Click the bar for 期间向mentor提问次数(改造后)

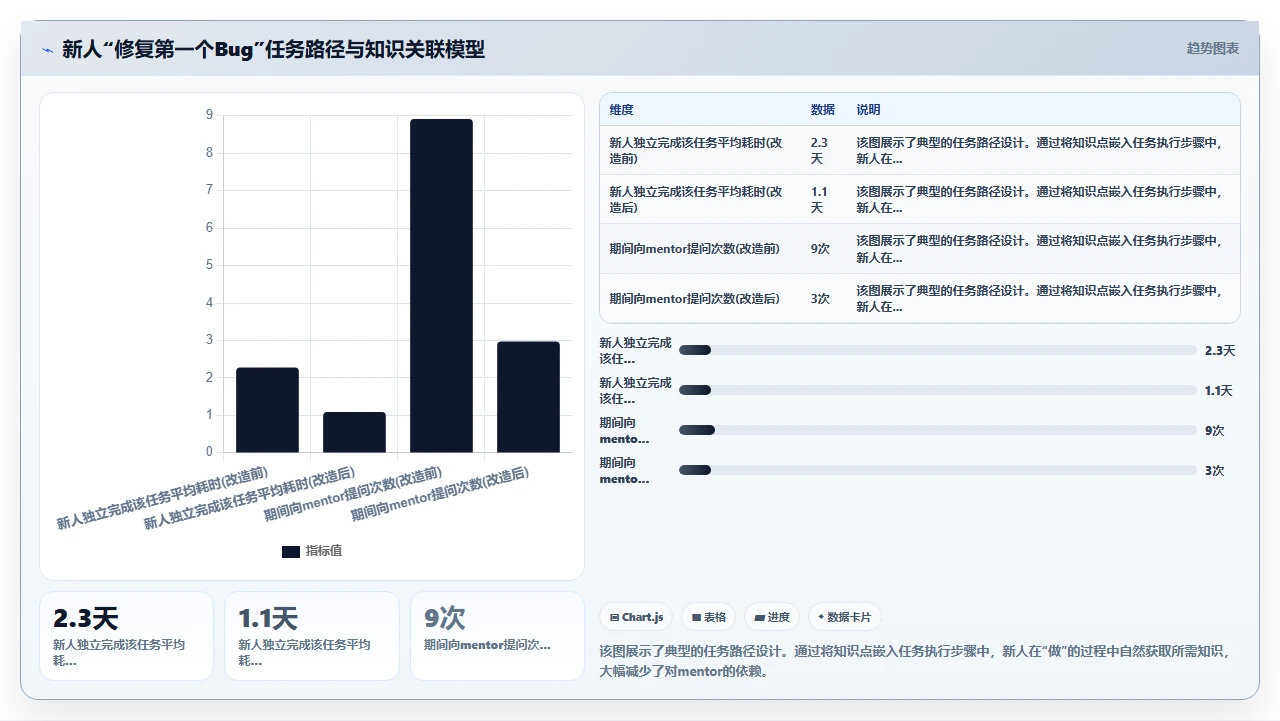[528, 397]
